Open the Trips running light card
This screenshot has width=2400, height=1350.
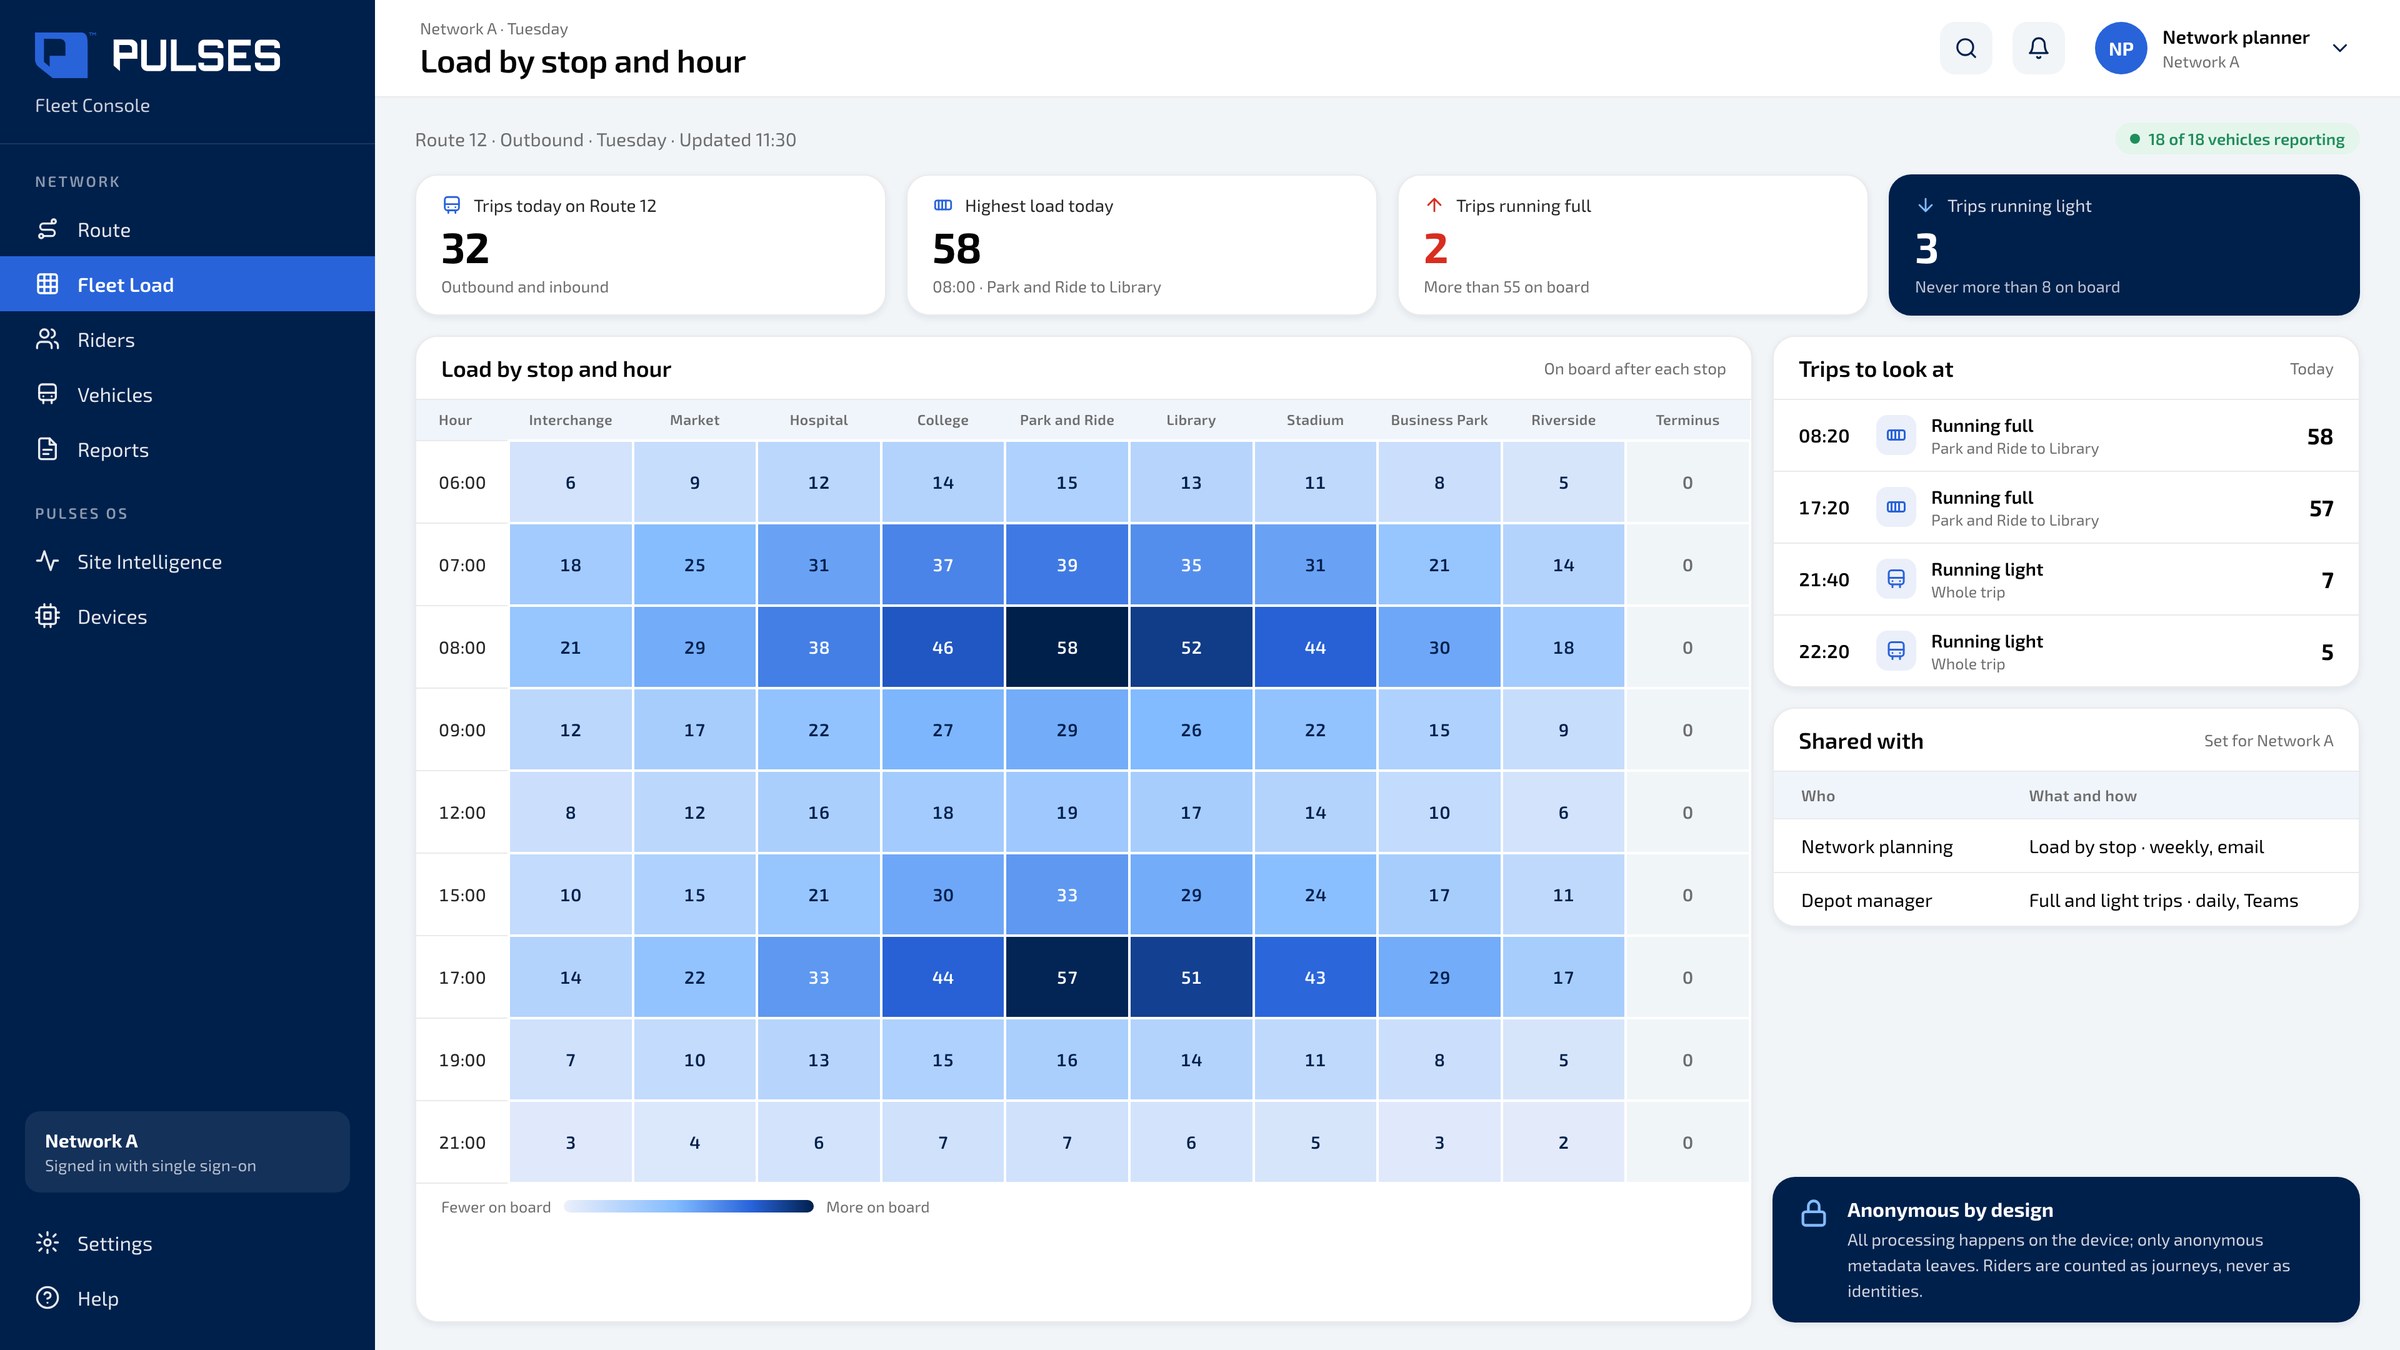tap(2124, 245)
